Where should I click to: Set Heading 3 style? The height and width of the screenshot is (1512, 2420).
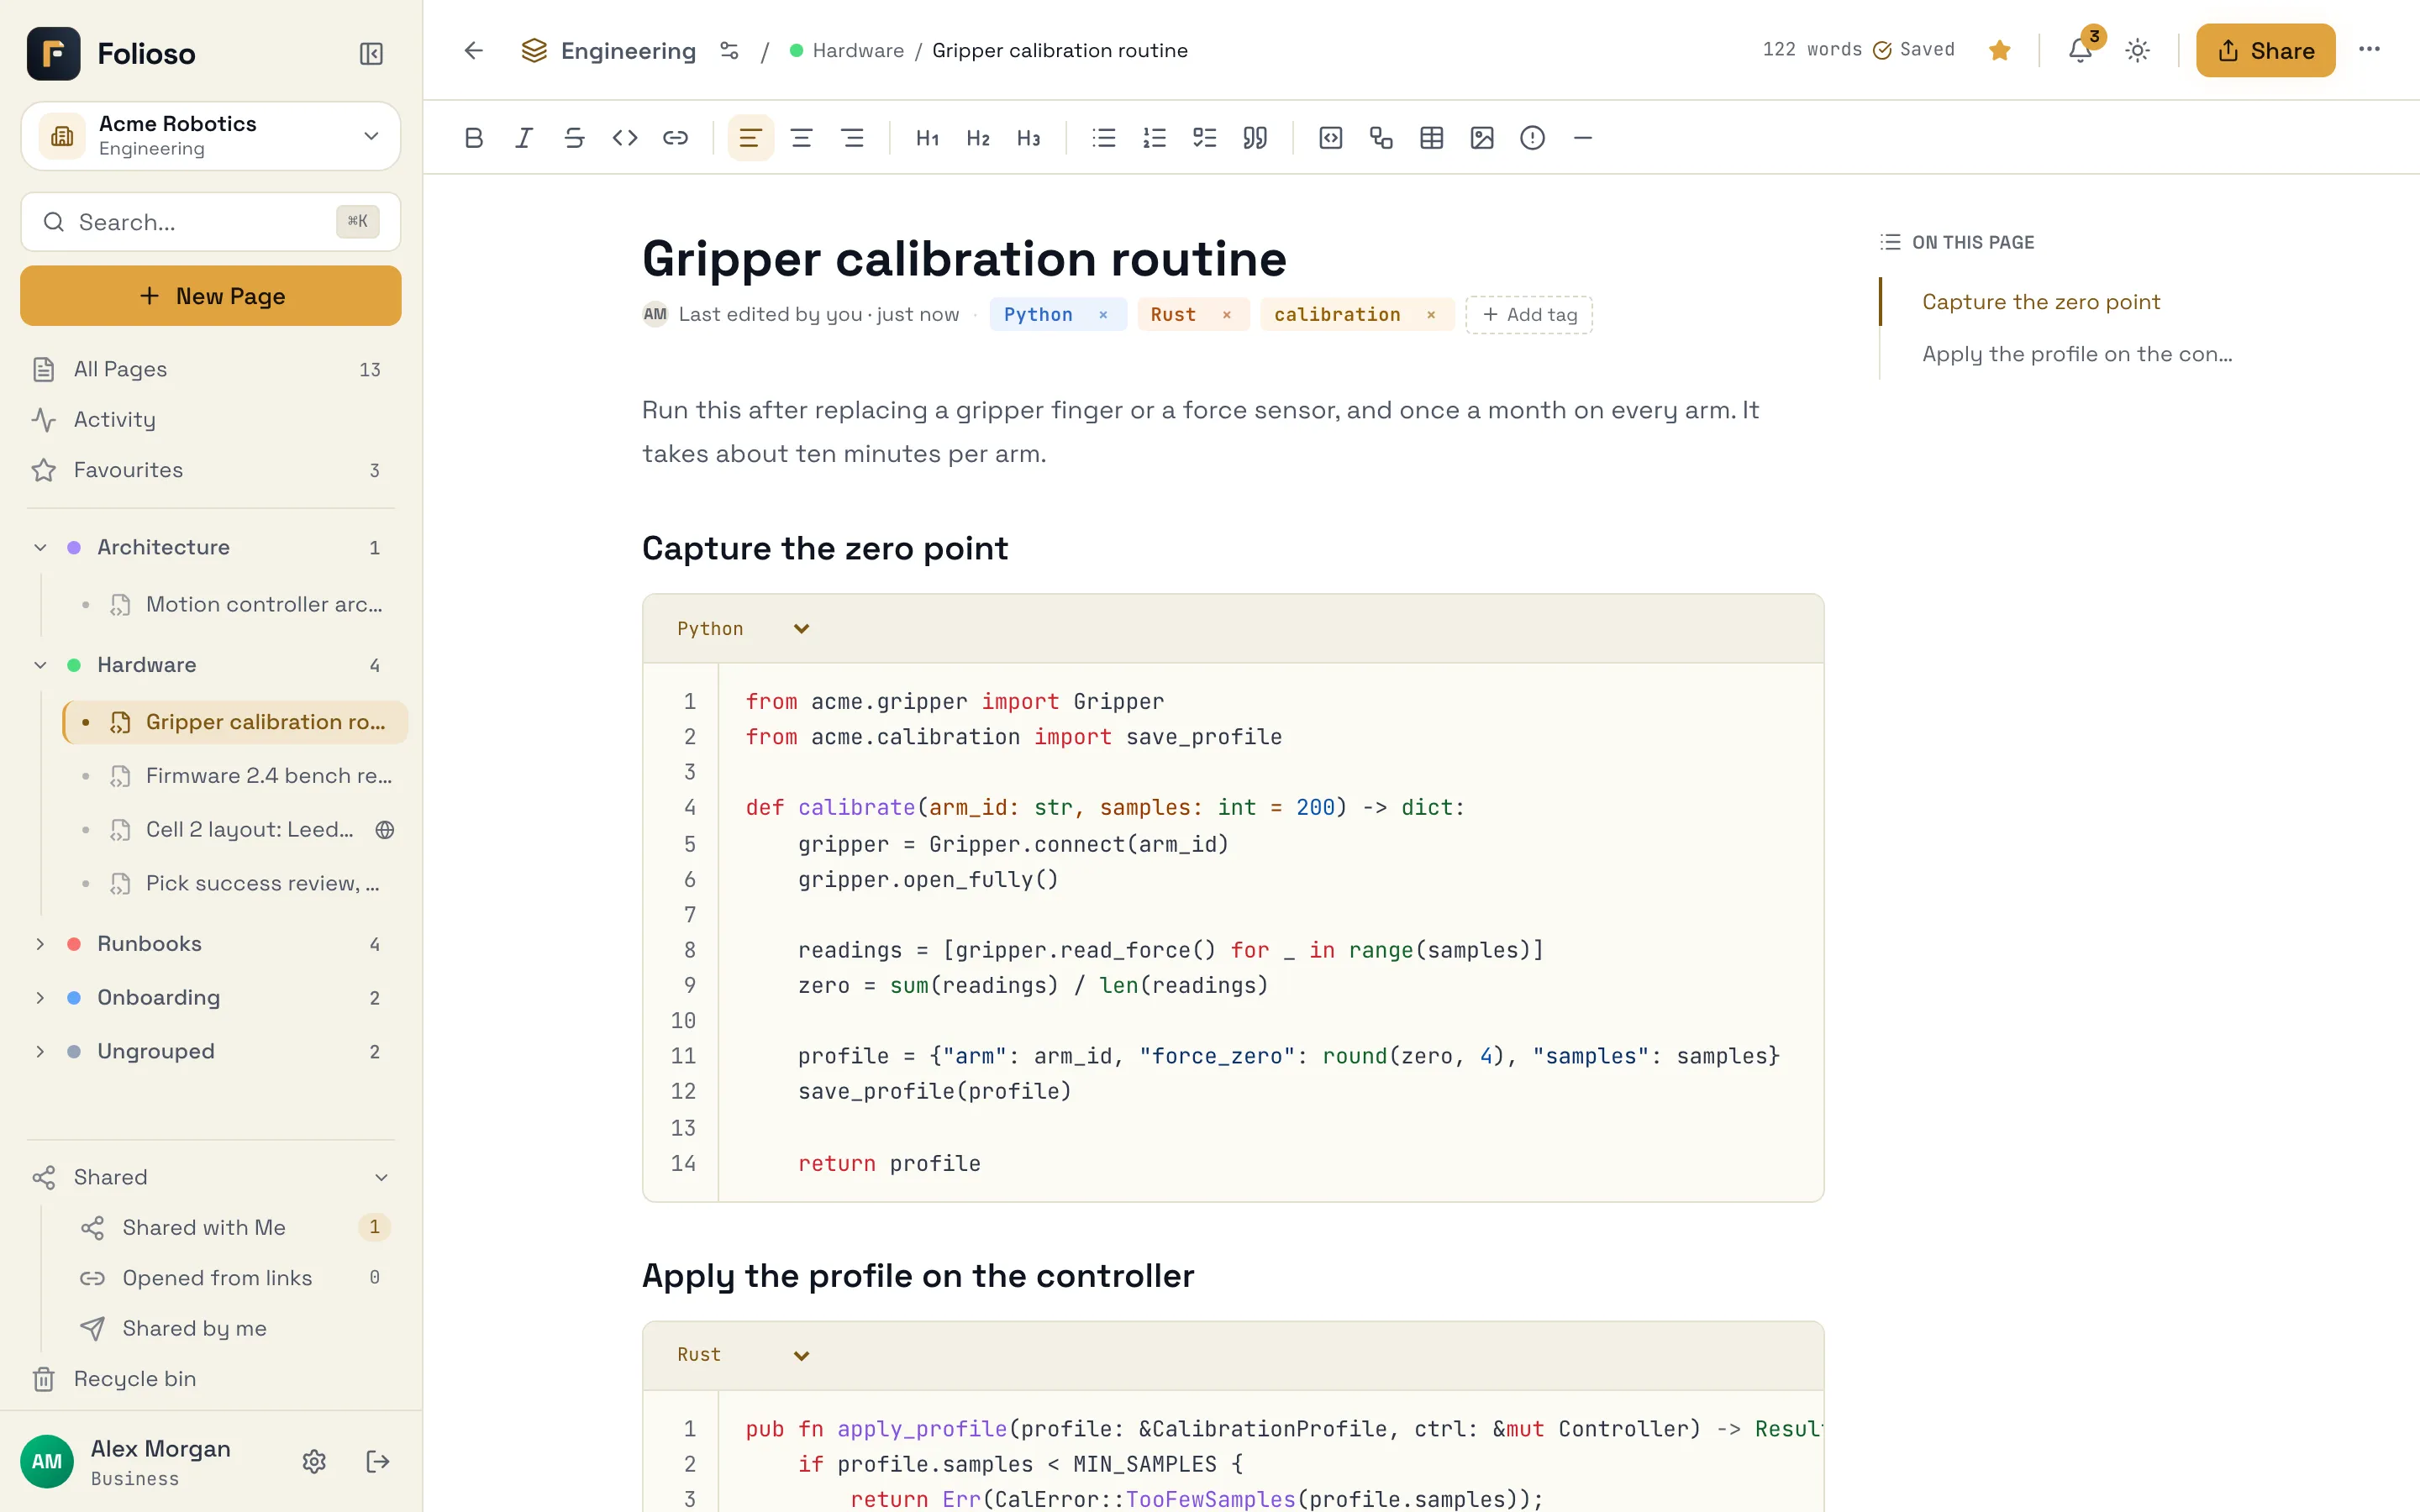pyautogui.click(x=1028, y=138)
